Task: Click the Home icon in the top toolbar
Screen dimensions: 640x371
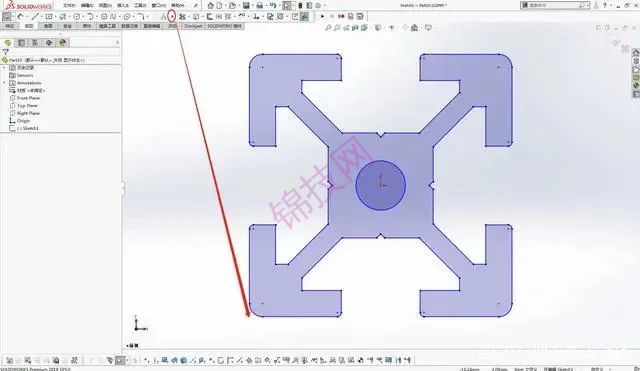Action: pos(210,5)
